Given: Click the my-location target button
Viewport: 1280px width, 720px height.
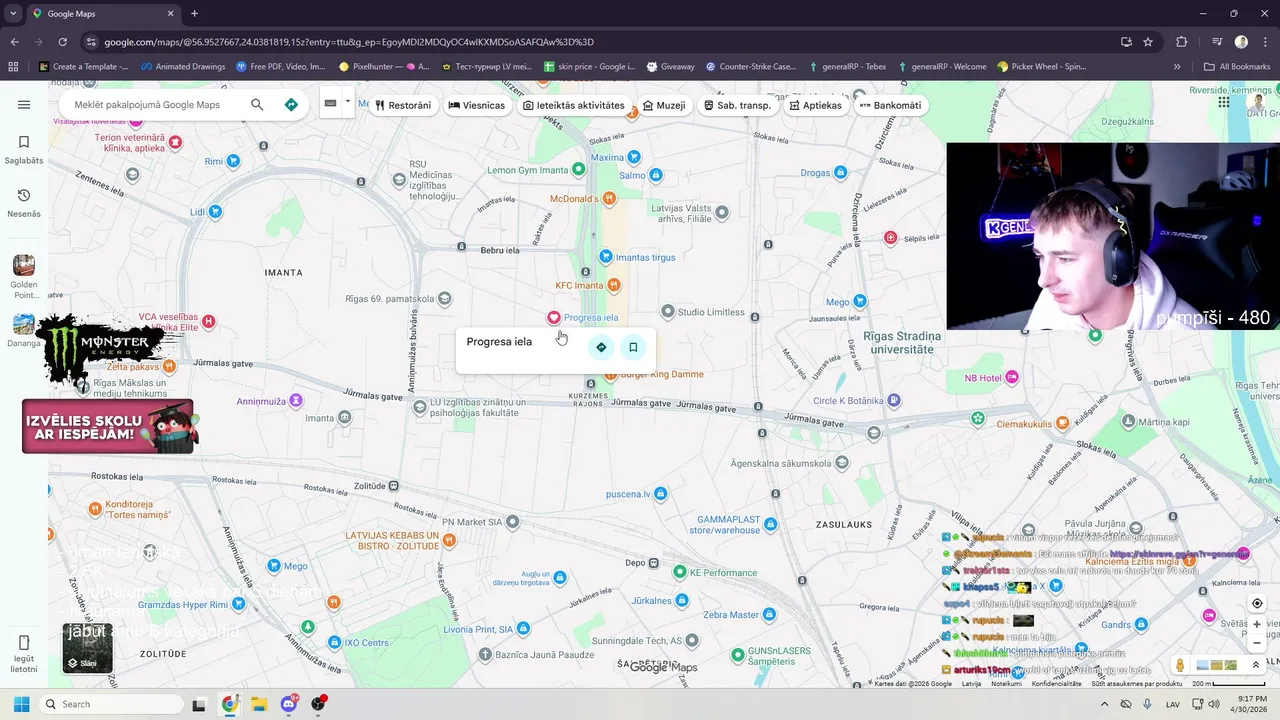Looking at the screenshot, I should (x=1257, y=603).
